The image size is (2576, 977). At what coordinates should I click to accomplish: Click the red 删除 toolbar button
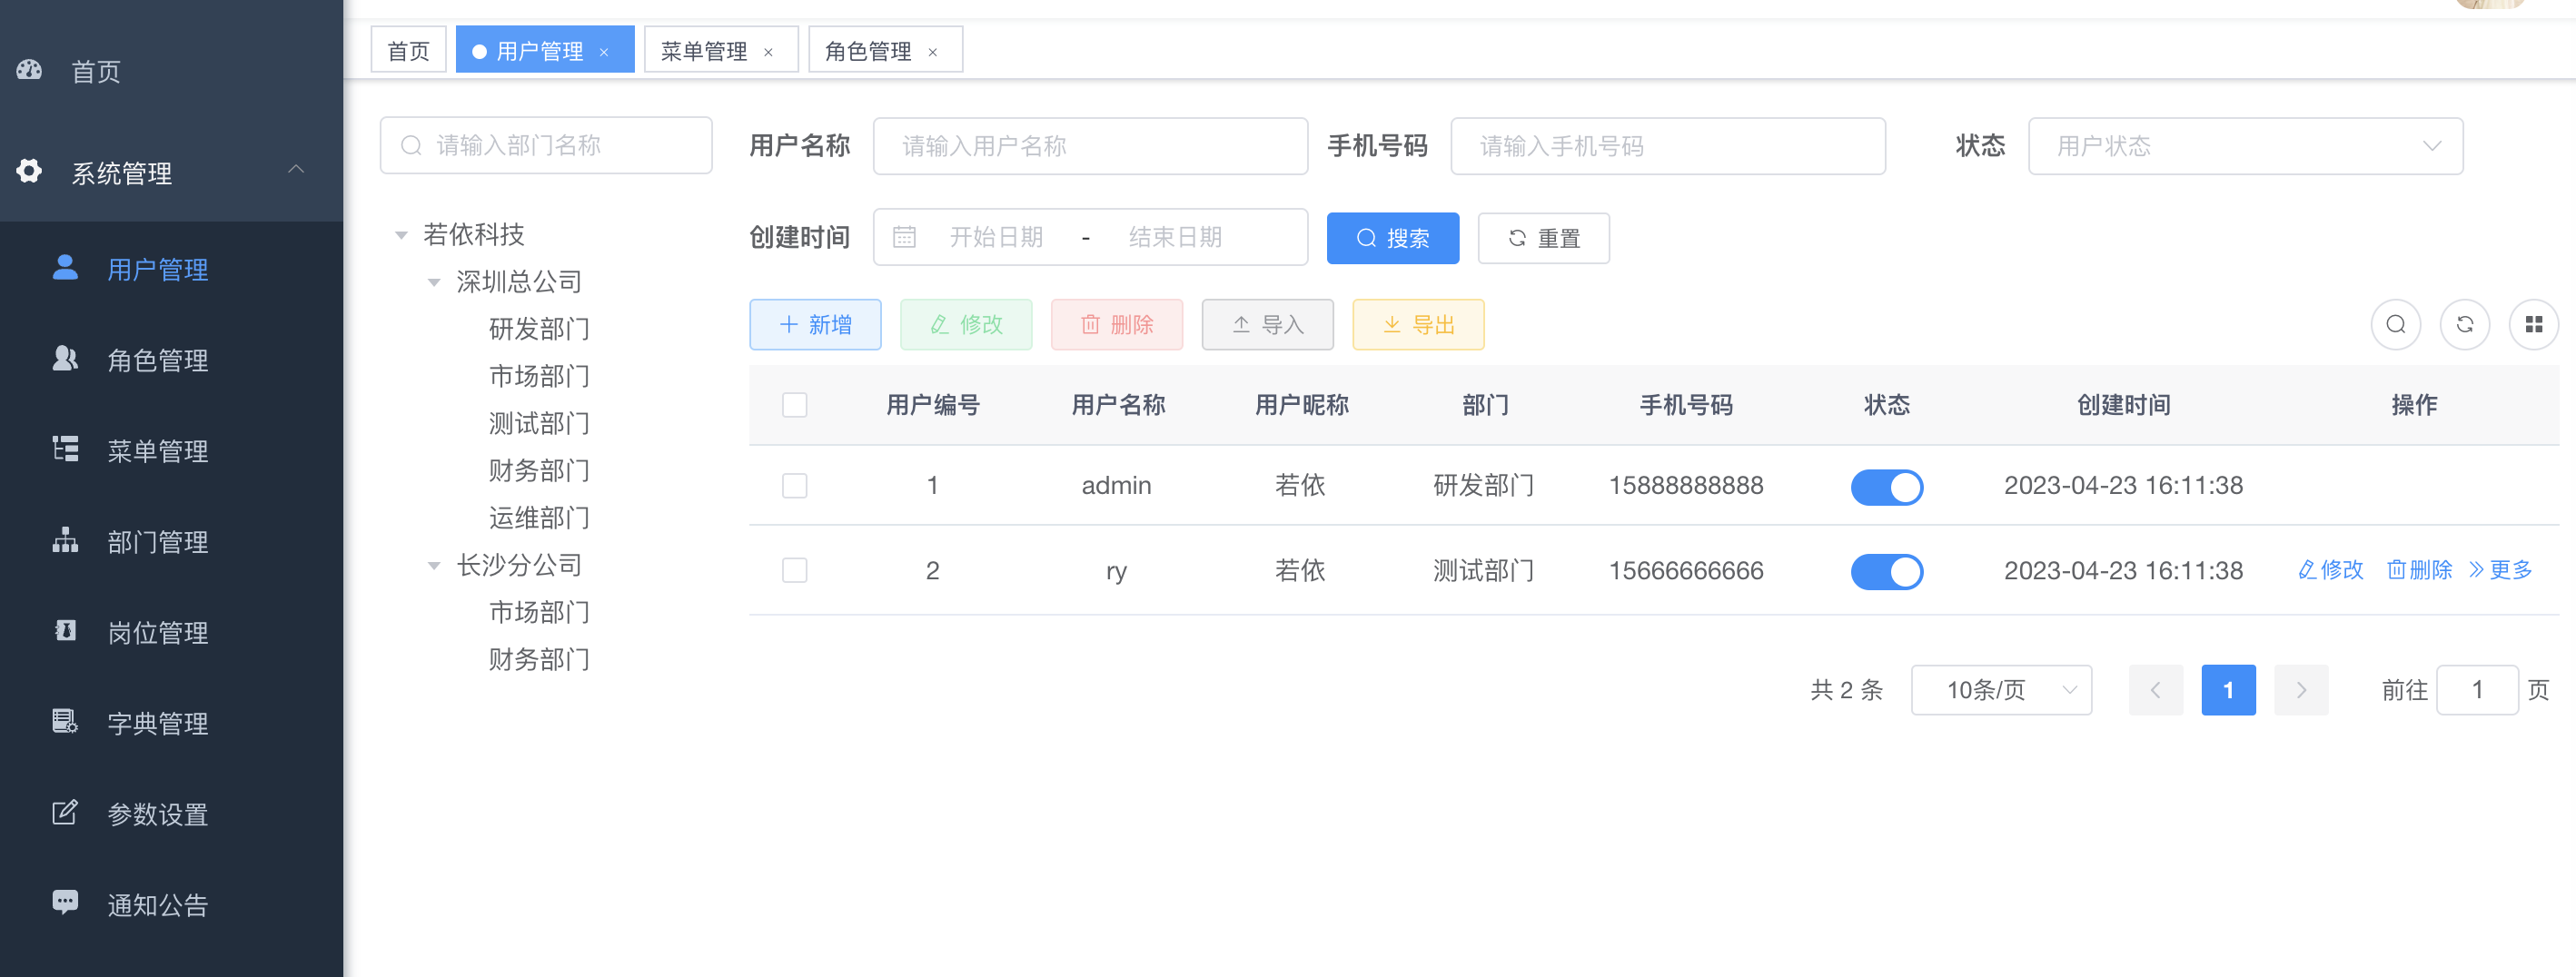tap(1117, 324)
